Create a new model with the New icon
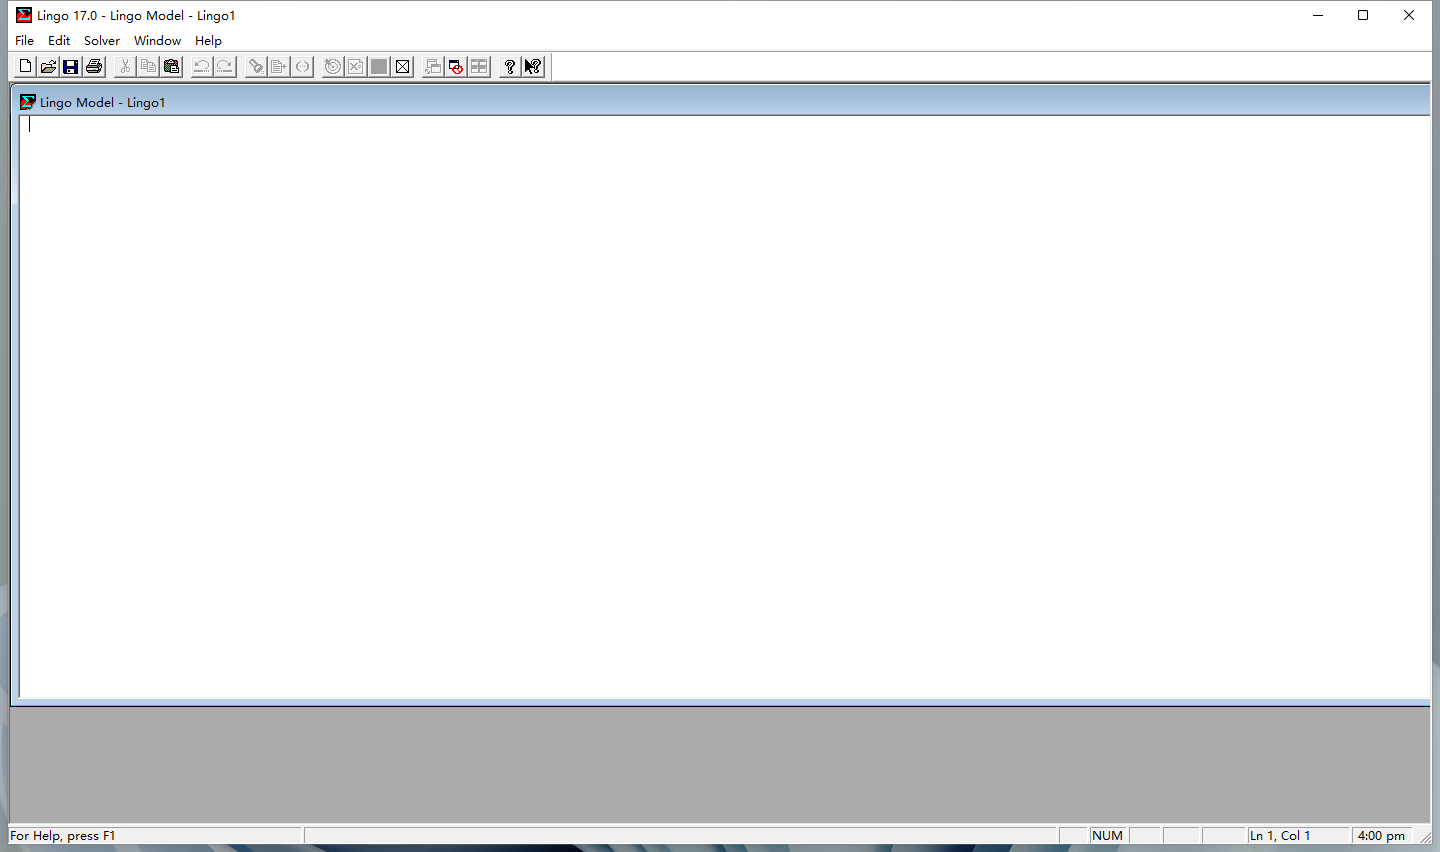The image size is (1440, 852). click(x=25, y=67)
